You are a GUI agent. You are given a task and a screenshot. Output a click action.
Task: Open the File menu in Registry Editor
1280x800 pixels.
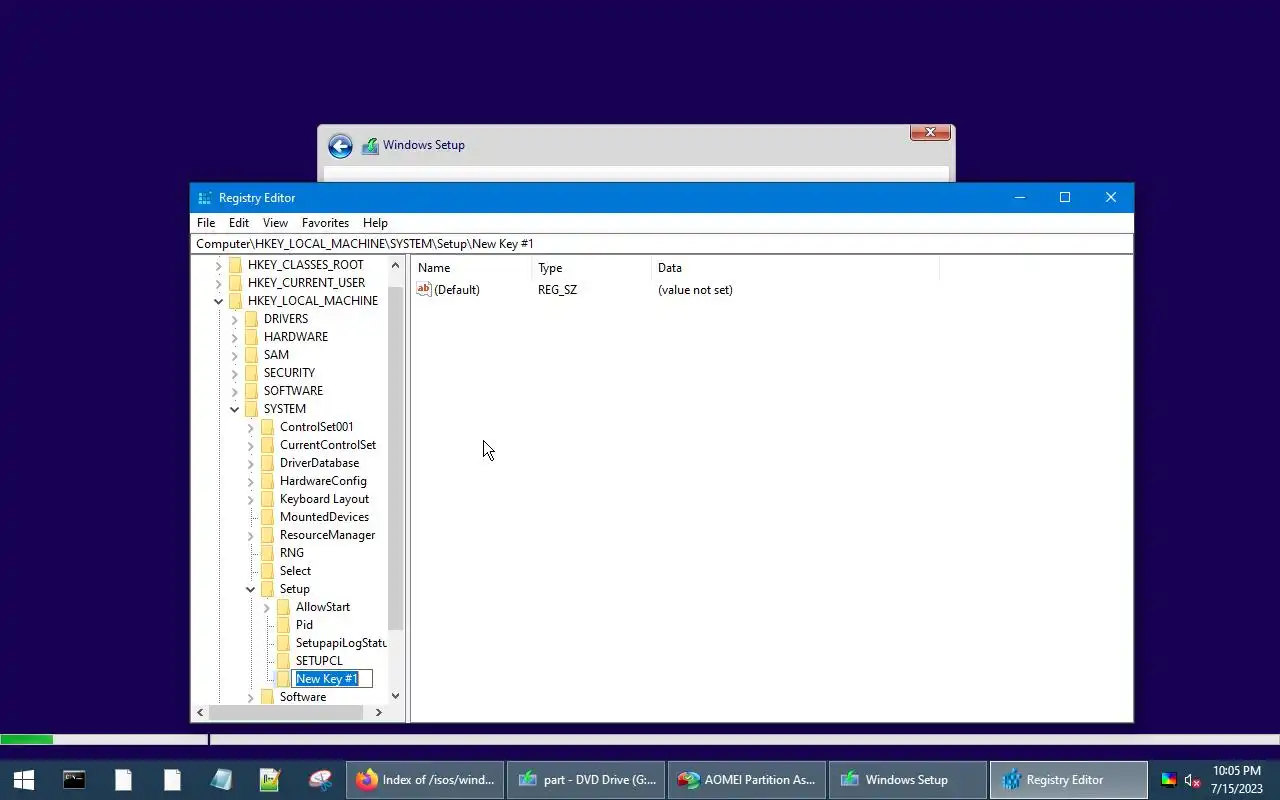coord(206,223)
